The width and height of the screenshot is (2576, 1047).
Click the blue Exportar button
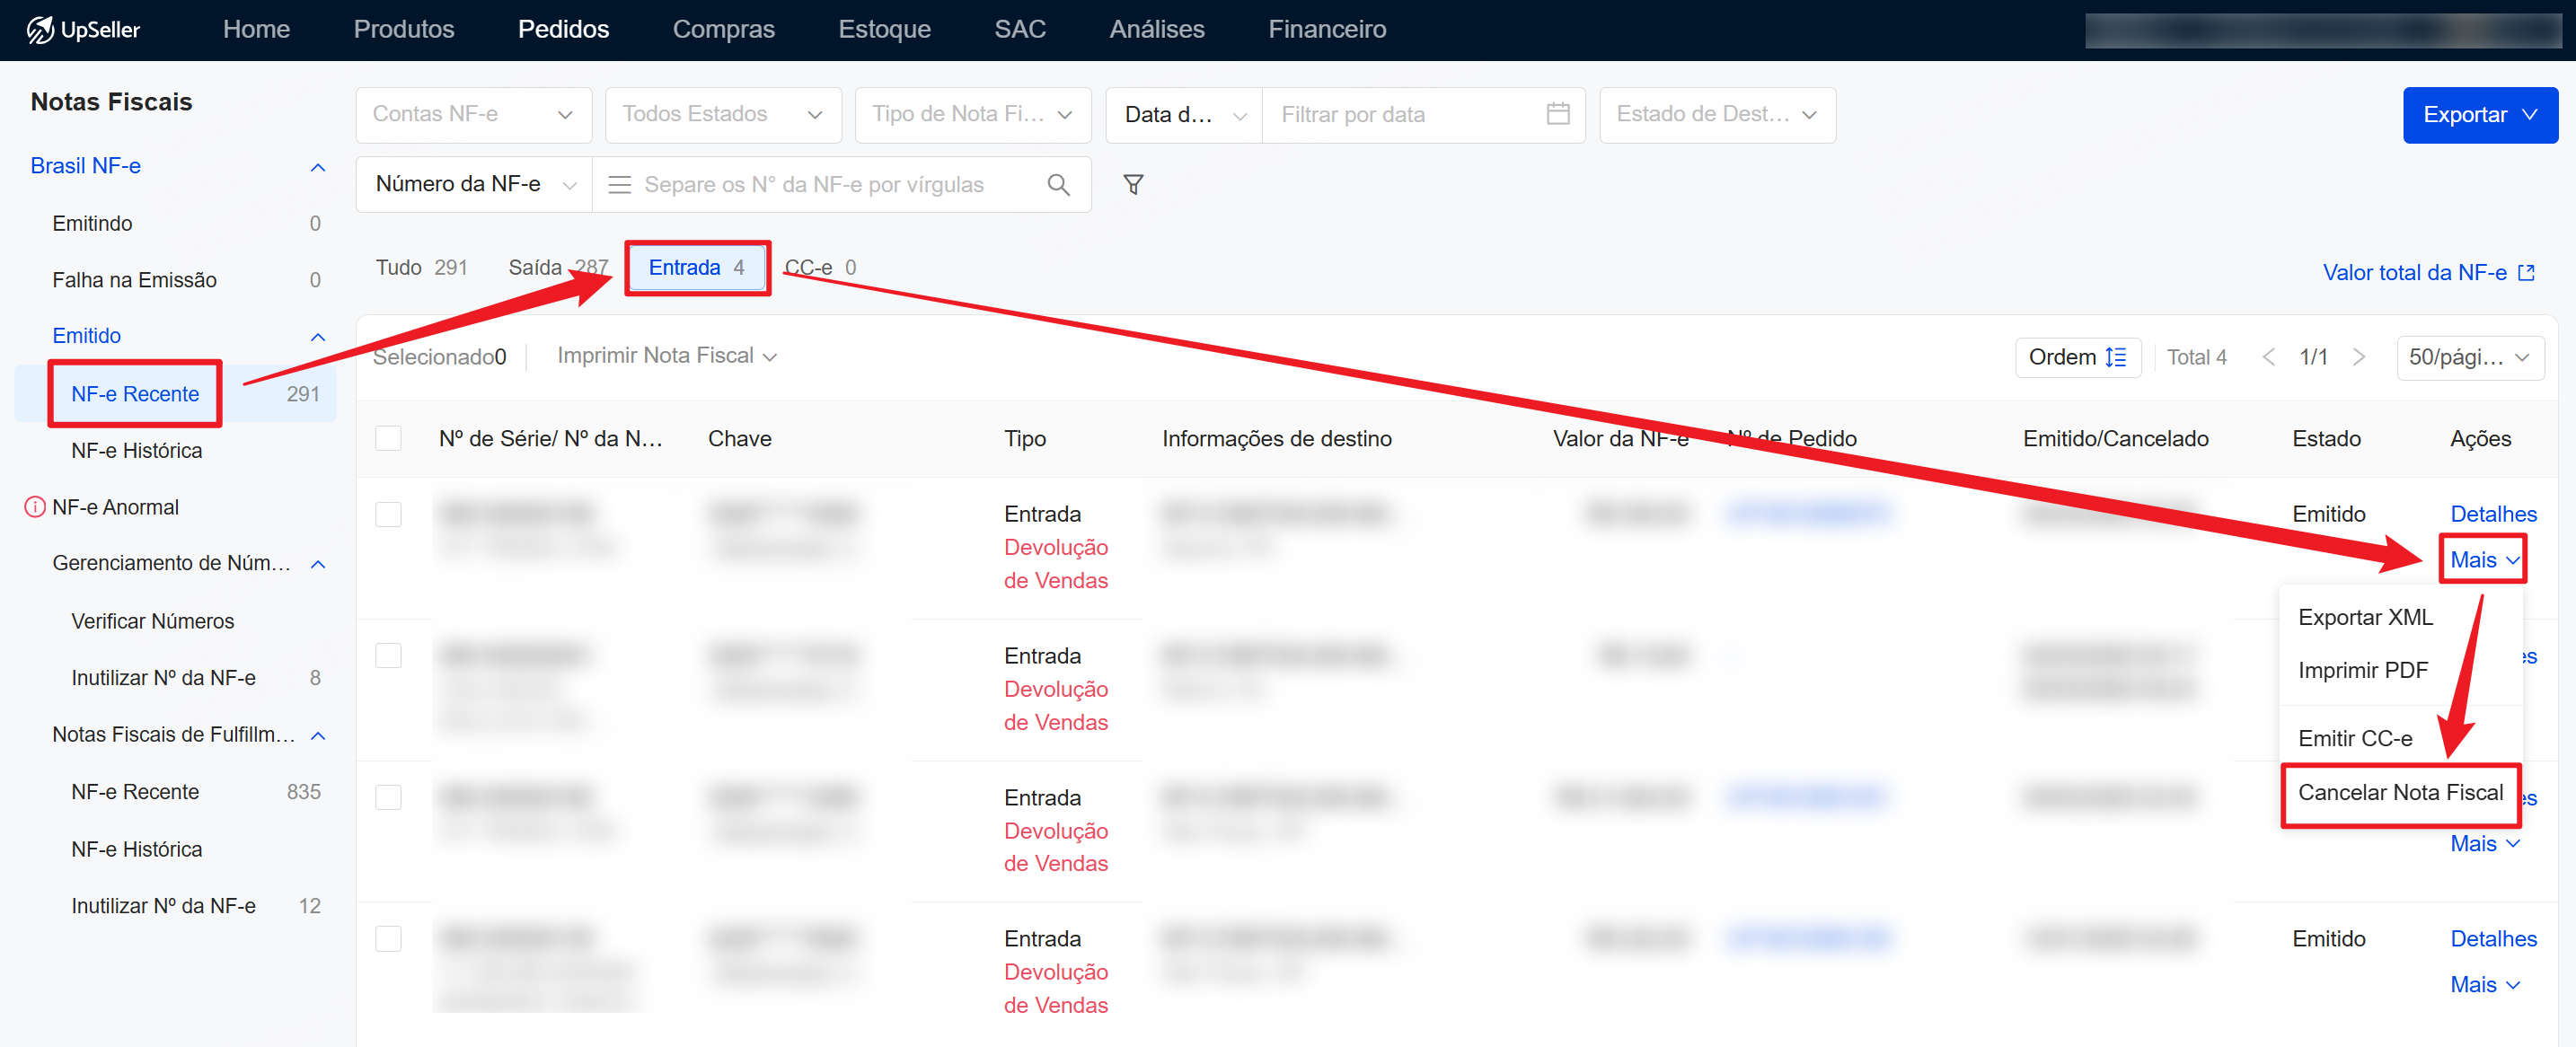click(x=2479, y=115)
